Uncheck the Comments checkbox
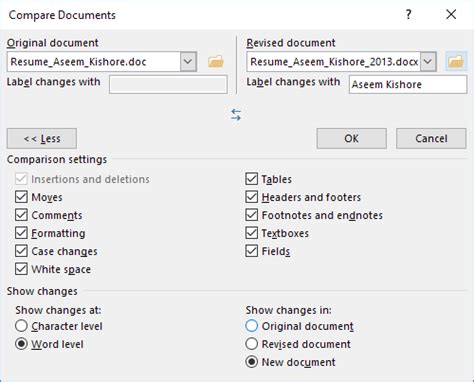This screenshot has width=474, height=382. click(x=21, y=215)
